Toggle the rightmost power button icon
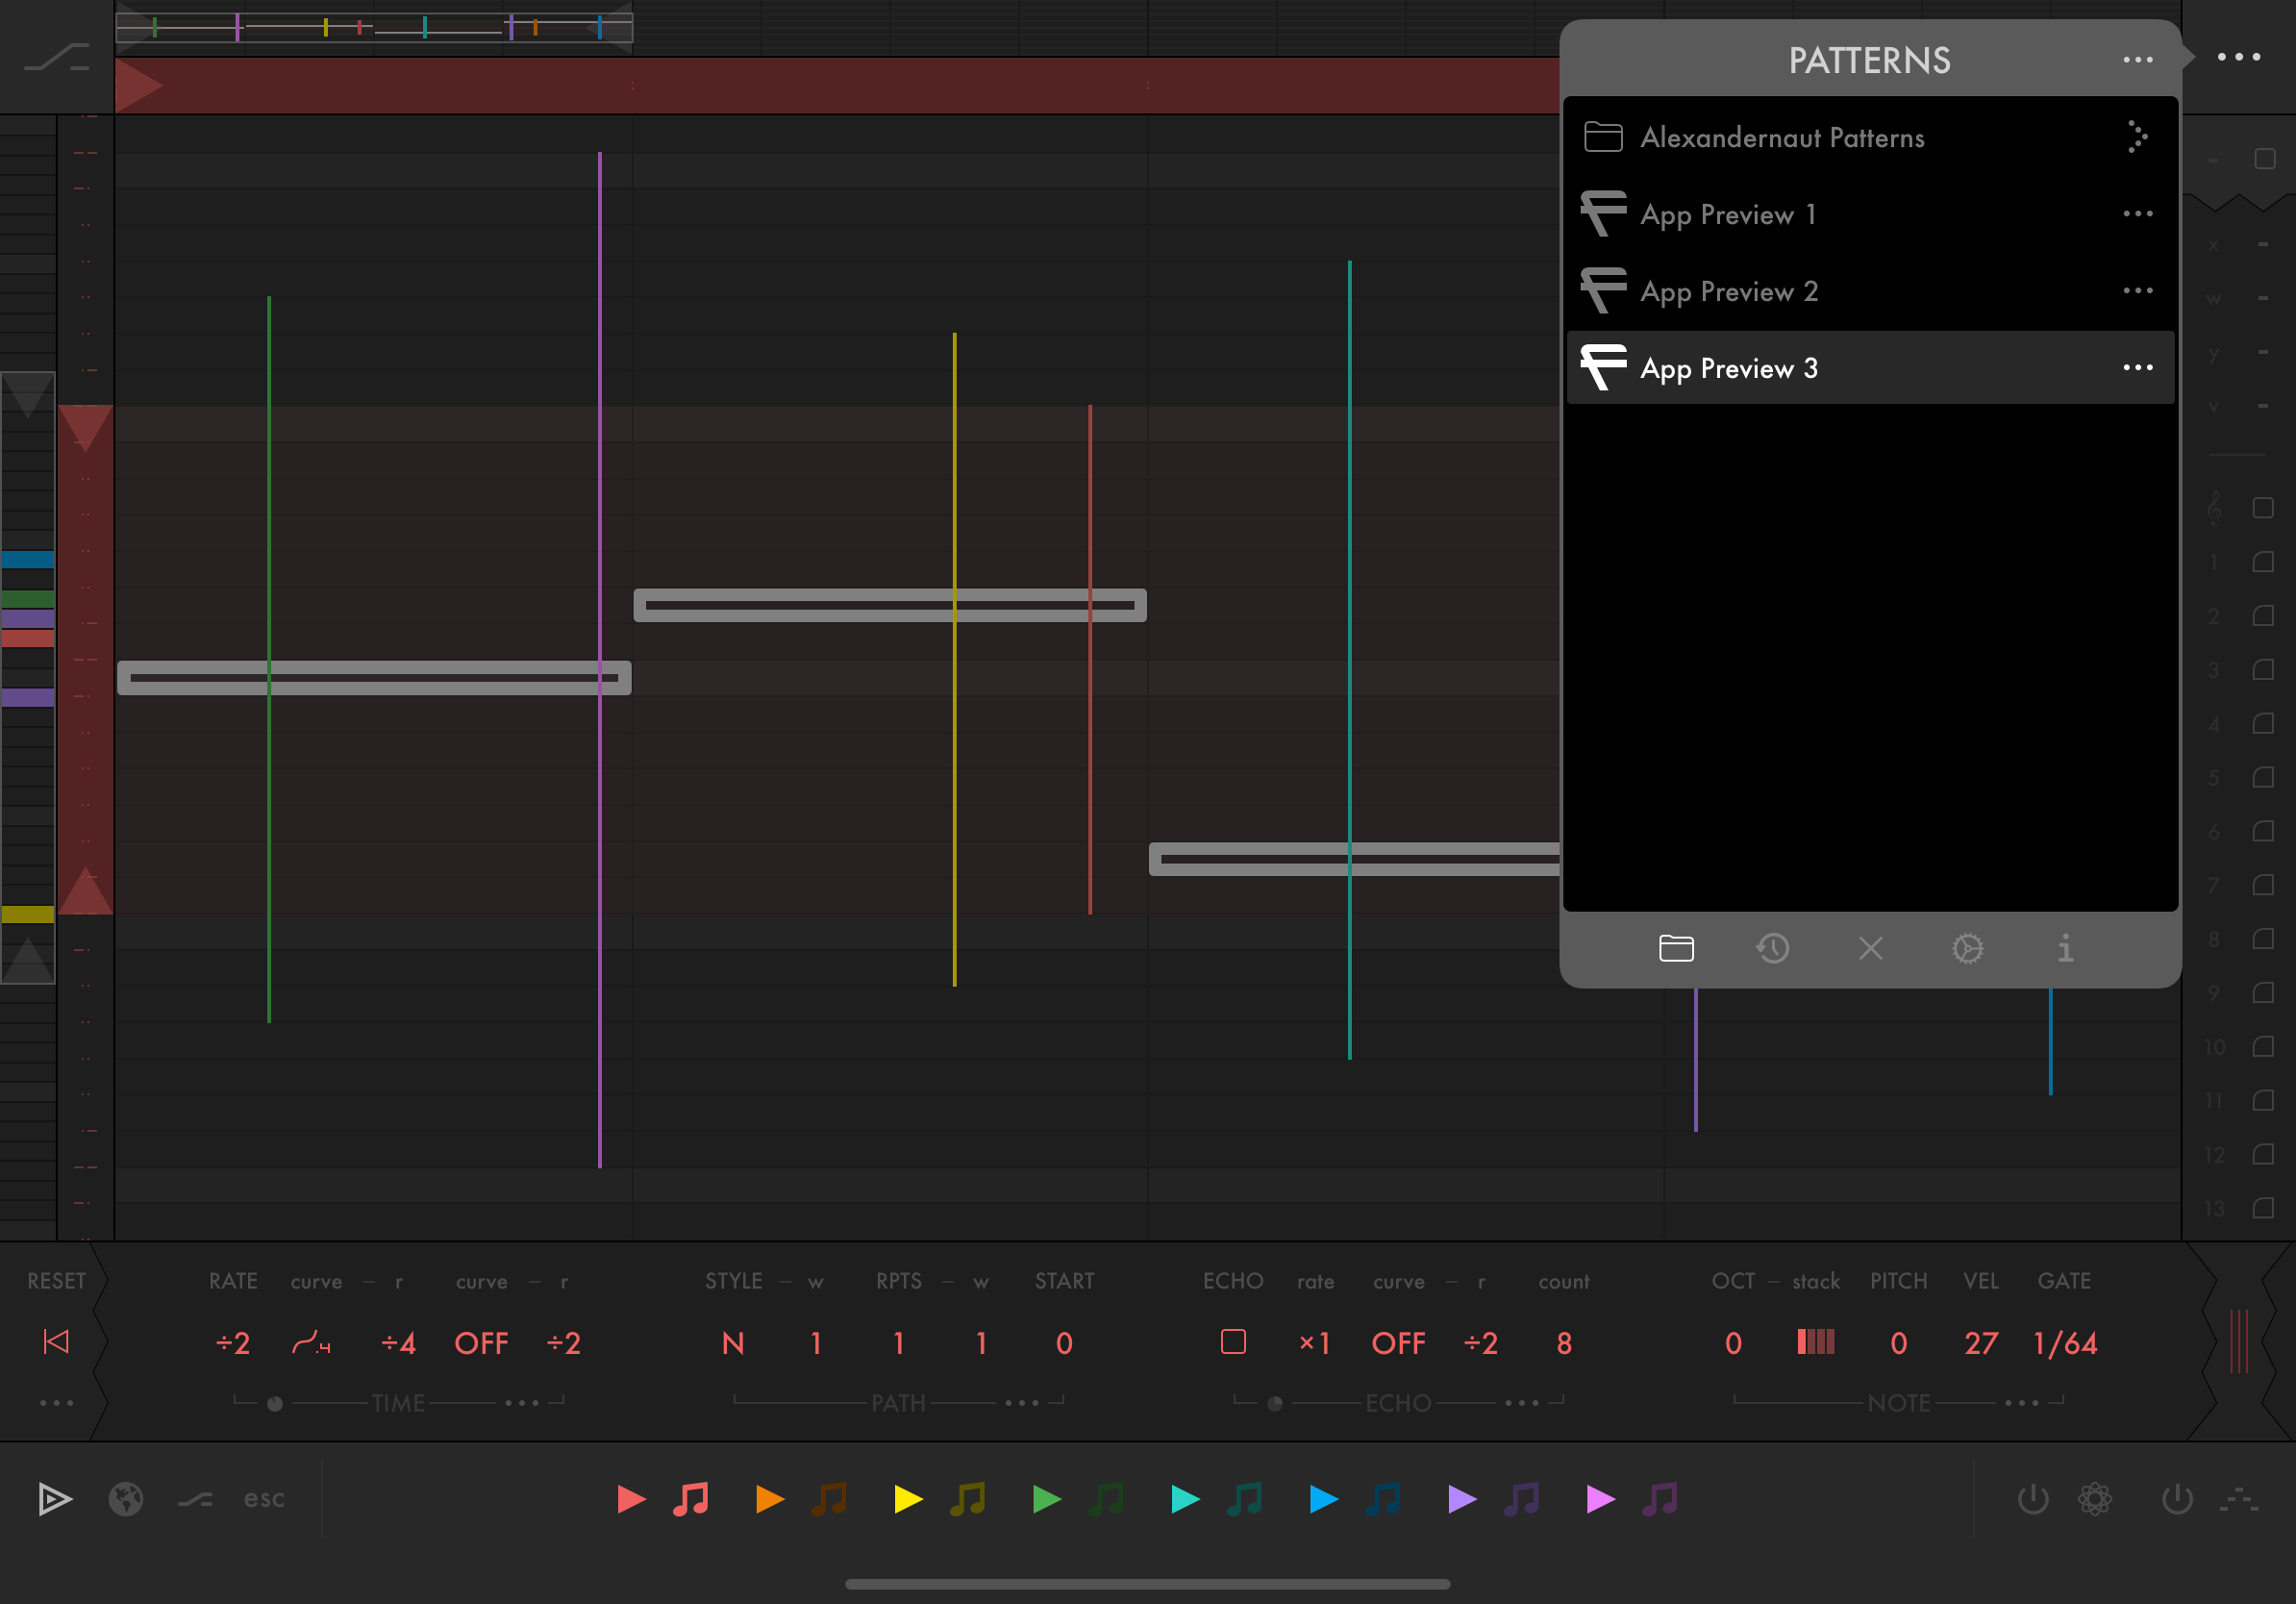Screen dimensions: 2296x1604 pyautogui.click(x=2177, y=1499)
